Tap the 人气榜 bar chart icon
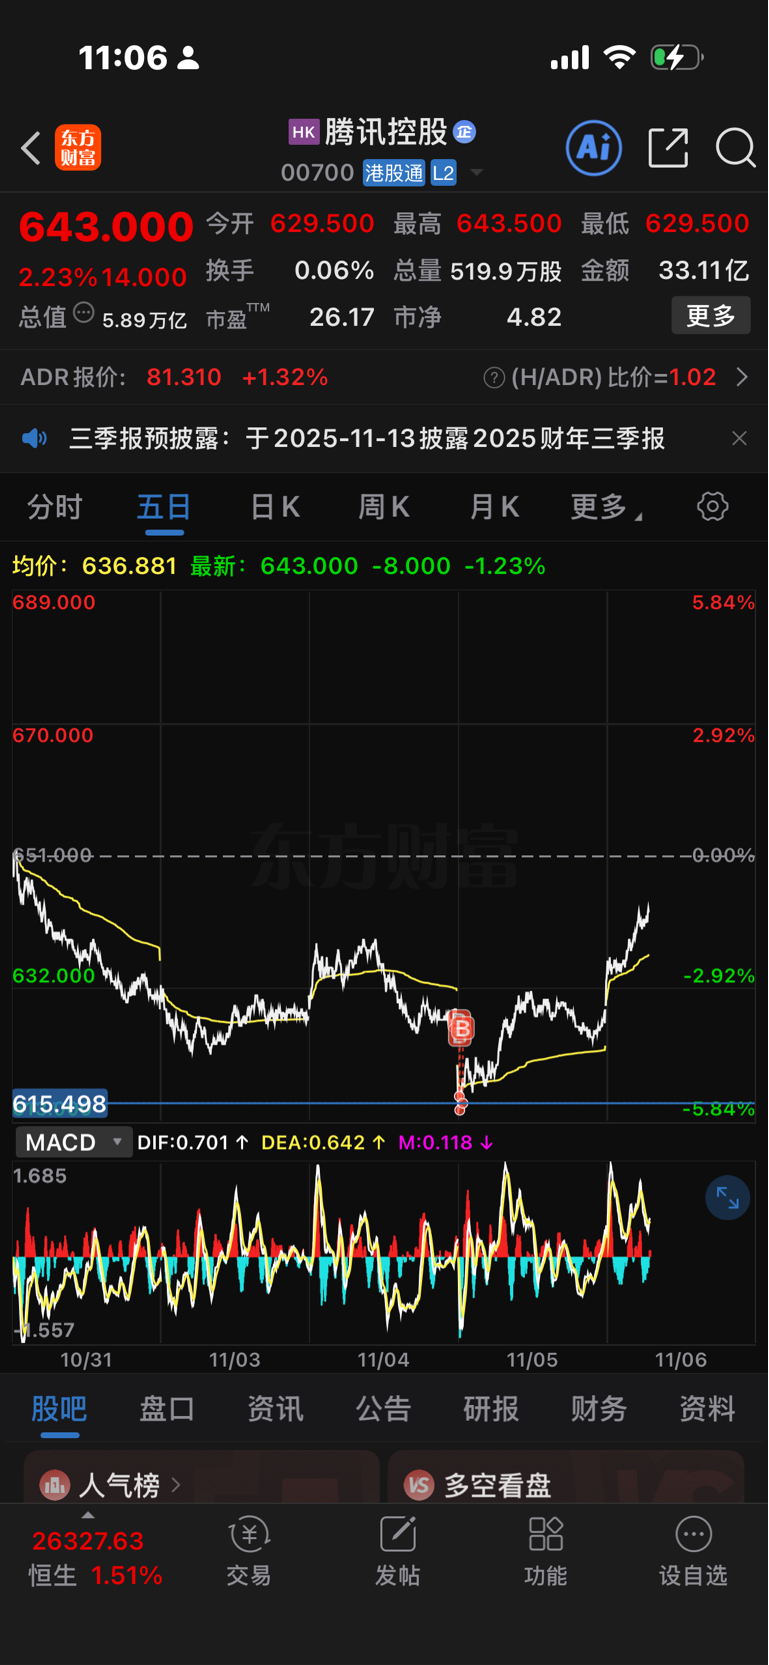This screenshot has height=1665, width=769. (55, 1485)
